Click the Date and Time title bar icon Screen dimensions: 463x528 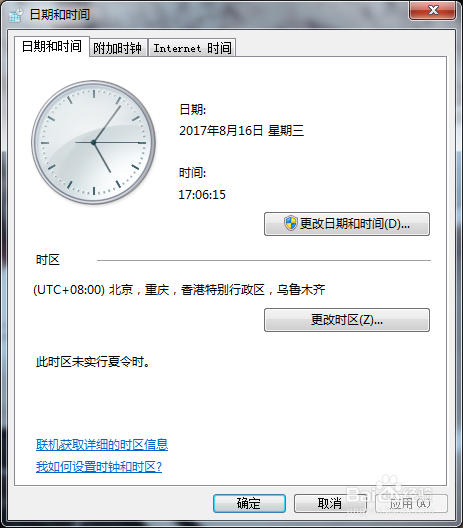pyautogui.click(x=15, y=14)
